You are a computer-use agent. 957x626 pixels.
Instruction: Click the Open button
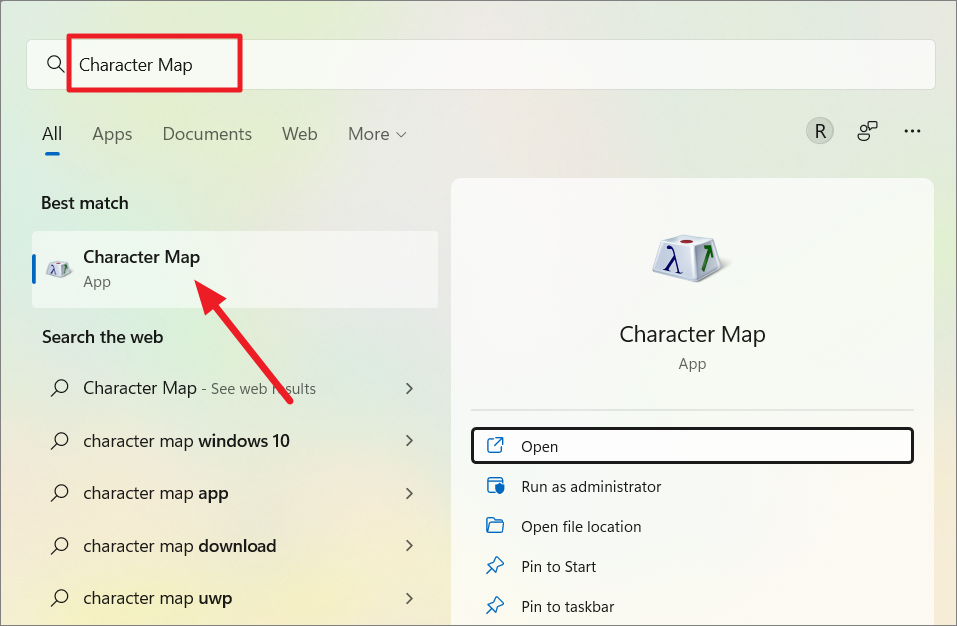692,446
